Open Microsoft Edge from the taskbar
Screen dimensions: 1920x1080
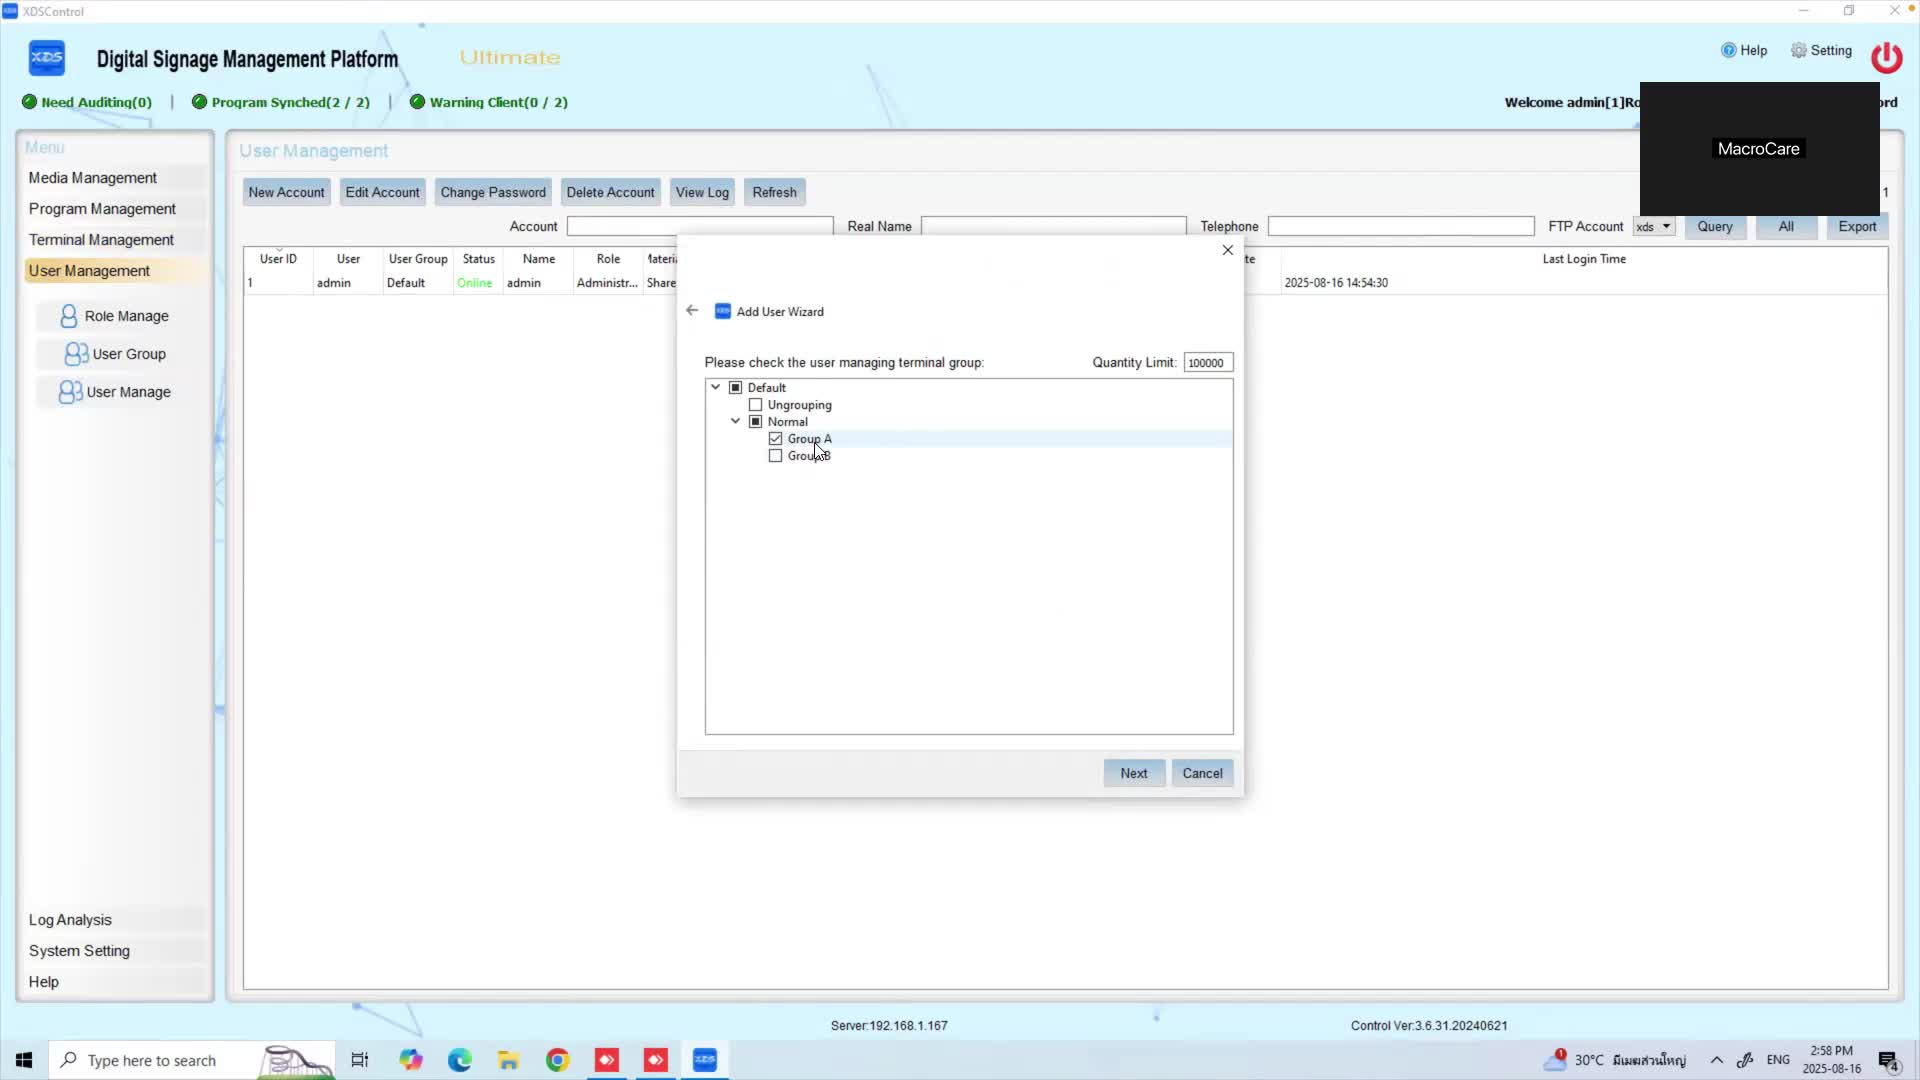tap(460, 1060)
